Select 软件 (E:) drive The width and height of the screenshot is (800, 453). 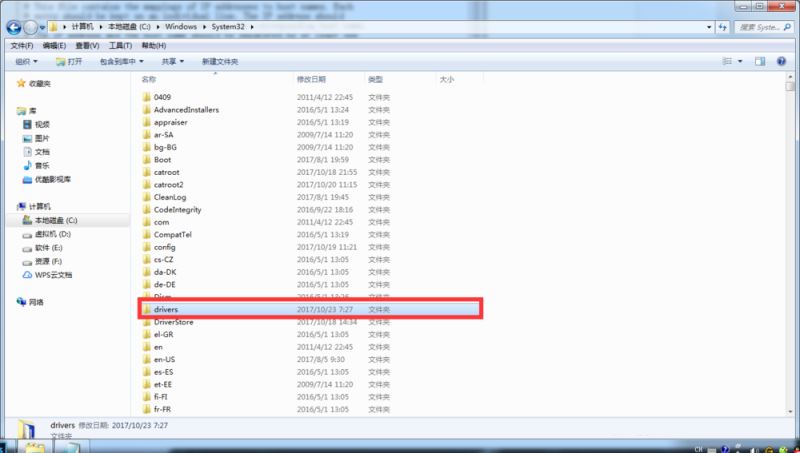(48, 248)
